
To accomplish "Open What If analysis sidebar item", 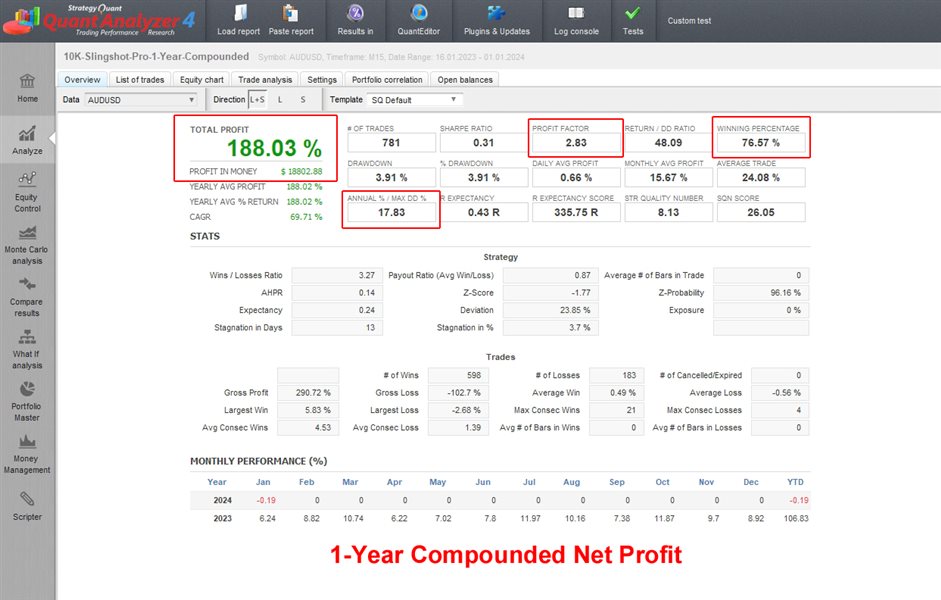I will point(27,349).
